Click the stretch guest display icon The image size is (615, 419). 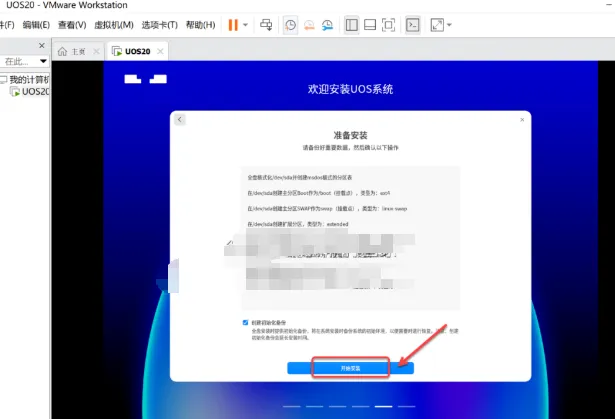point(437,25)
